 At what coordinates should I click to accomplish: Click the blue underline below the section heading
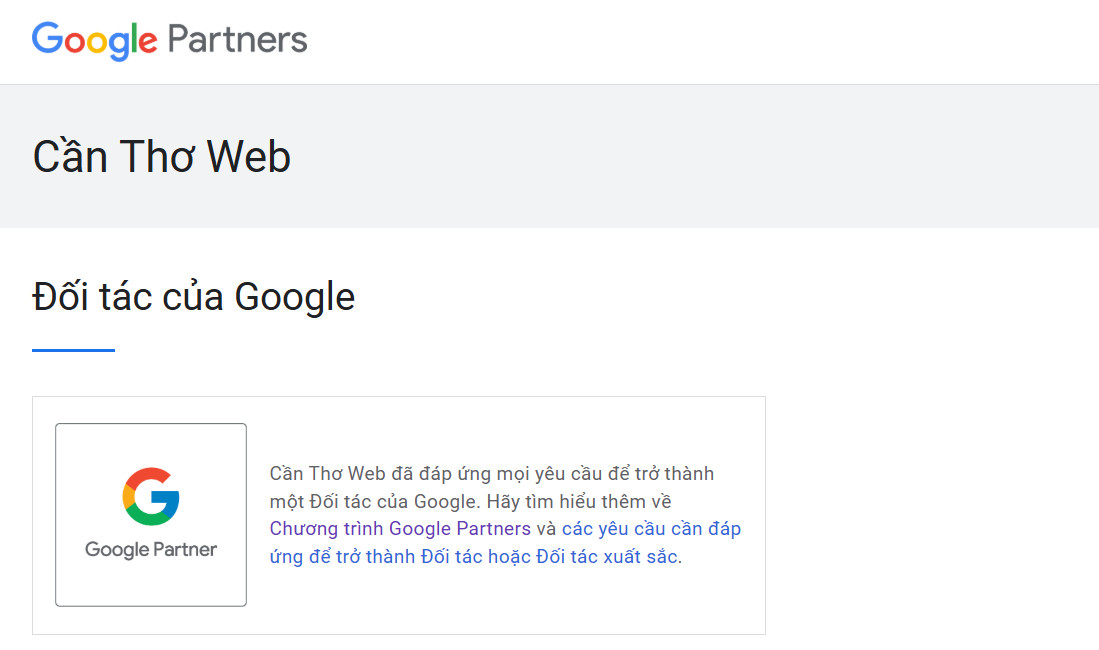[73, 350]
